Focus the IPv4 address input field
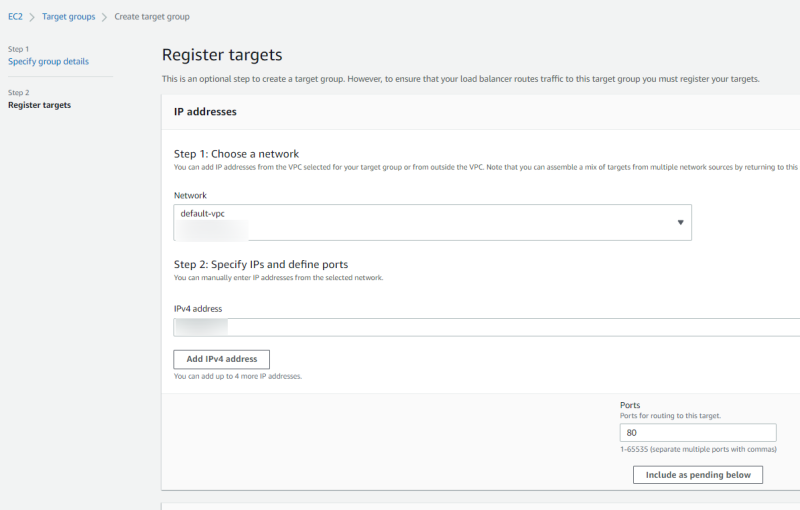 pyautogui.click(x=500, y=327)
